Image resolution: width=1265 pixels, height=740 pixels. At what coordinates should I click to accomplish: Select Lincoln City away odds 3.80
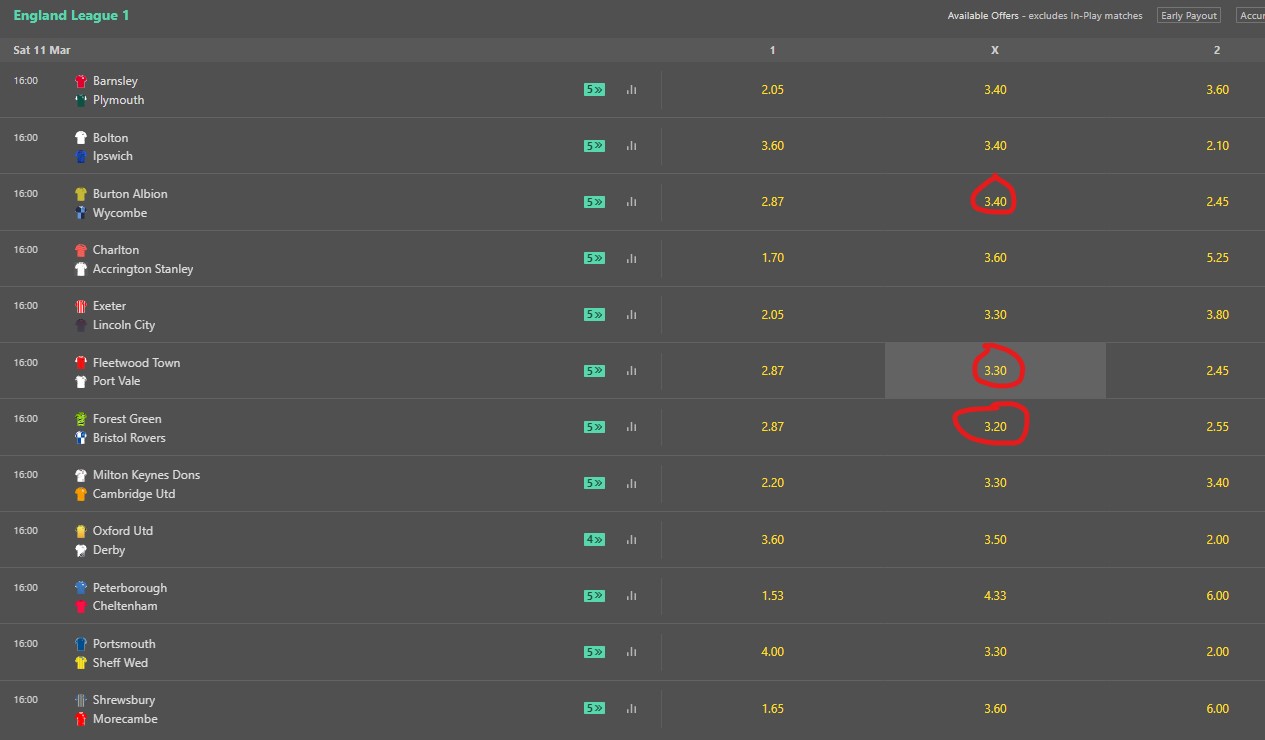pyautogui.click(x=1217, y=315)
